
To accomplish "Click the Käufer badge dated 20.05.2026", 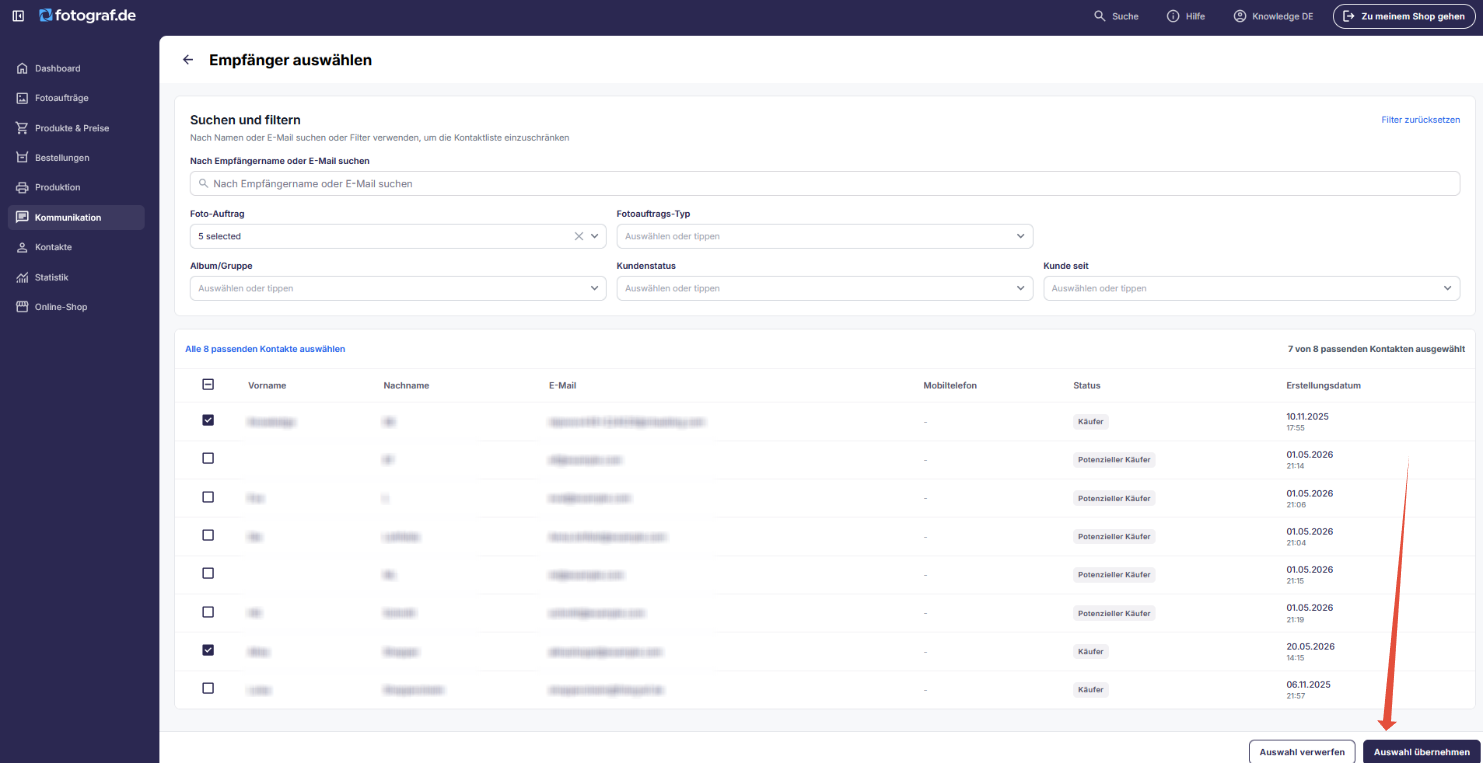I will (1091, 651).
